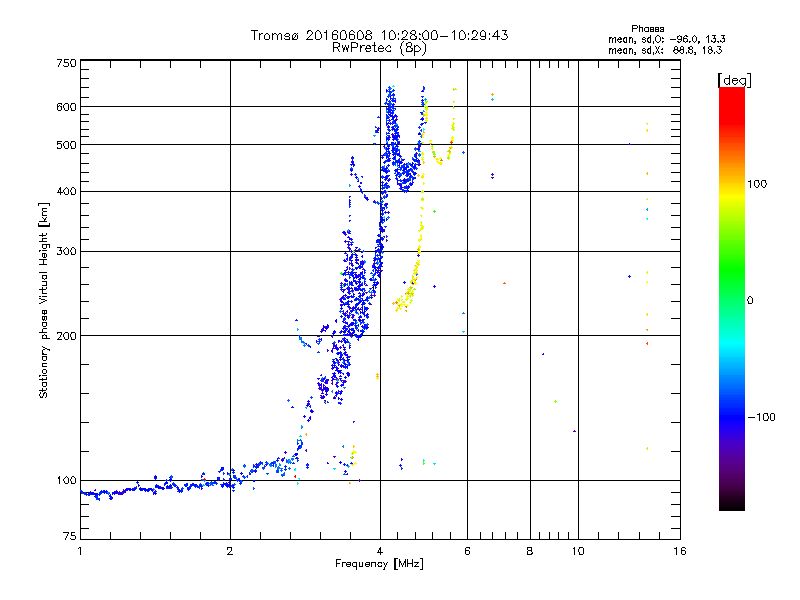Click the x-axis tick label "10"

point(578,551)
